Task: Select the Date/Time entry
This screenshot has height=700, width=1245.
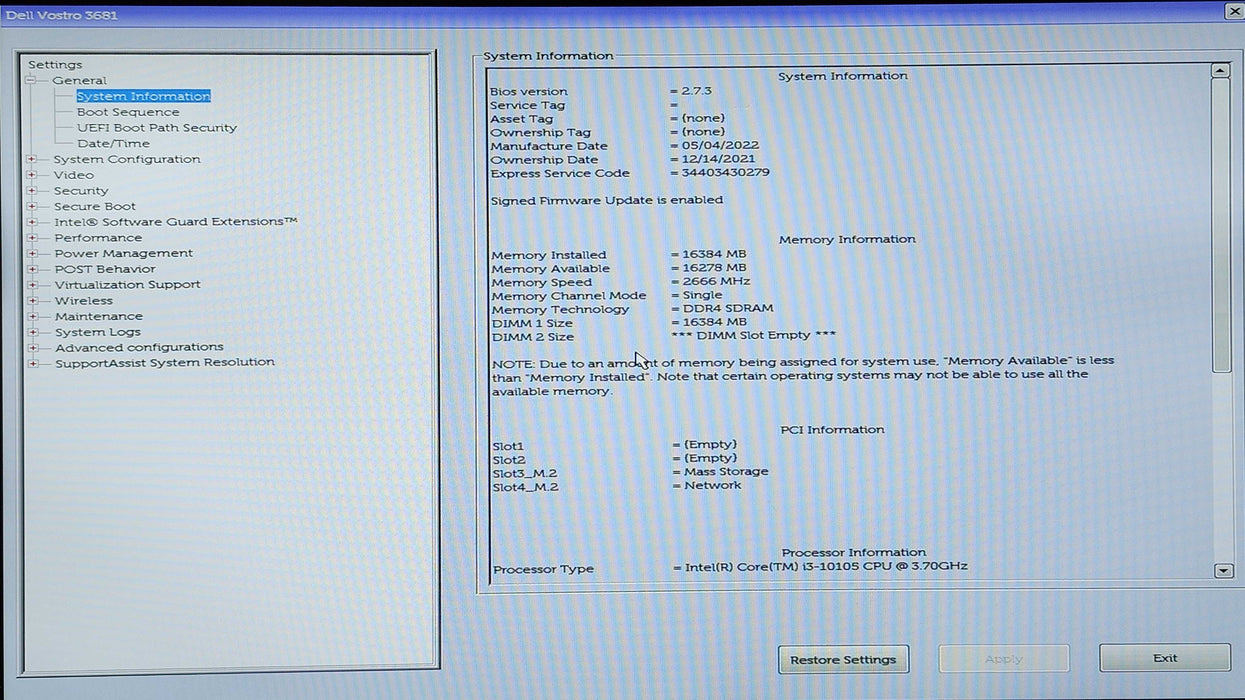Action: point(113,143)
